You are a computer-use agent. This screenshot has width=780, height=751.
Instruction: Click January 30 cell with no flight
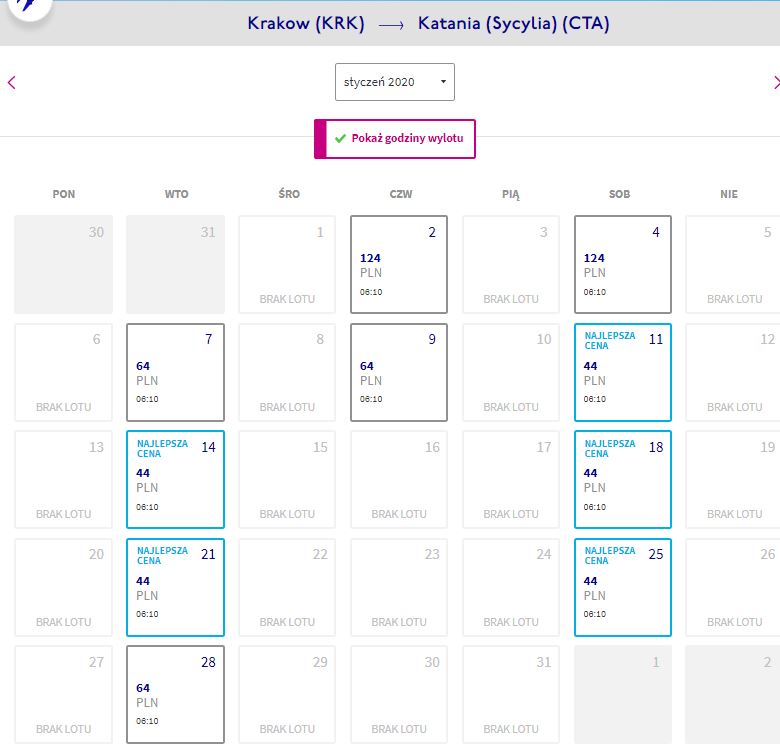[399, 695]
